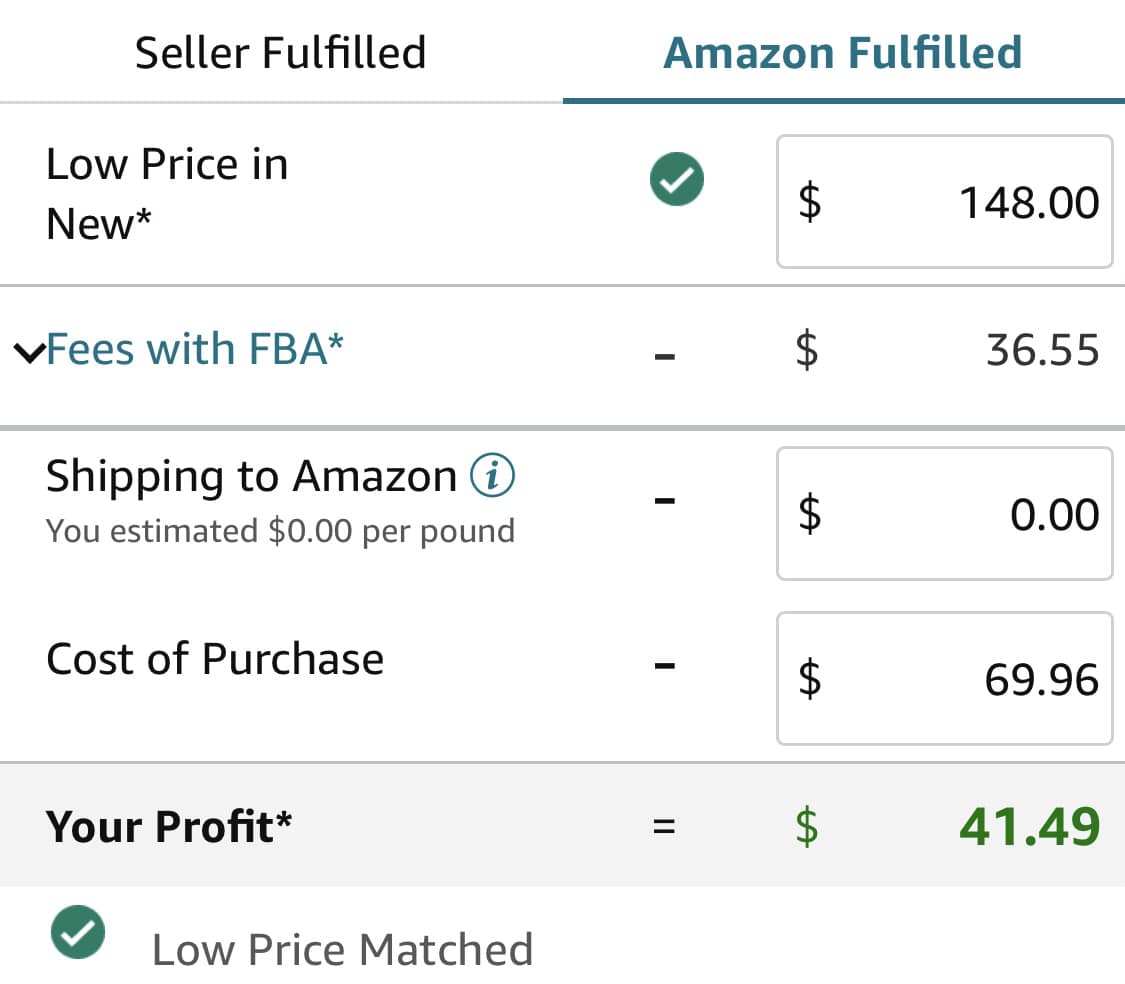Edit the Cost of Purchase 69.96 field
1125x984 pixels.
(x=944, y=678)
